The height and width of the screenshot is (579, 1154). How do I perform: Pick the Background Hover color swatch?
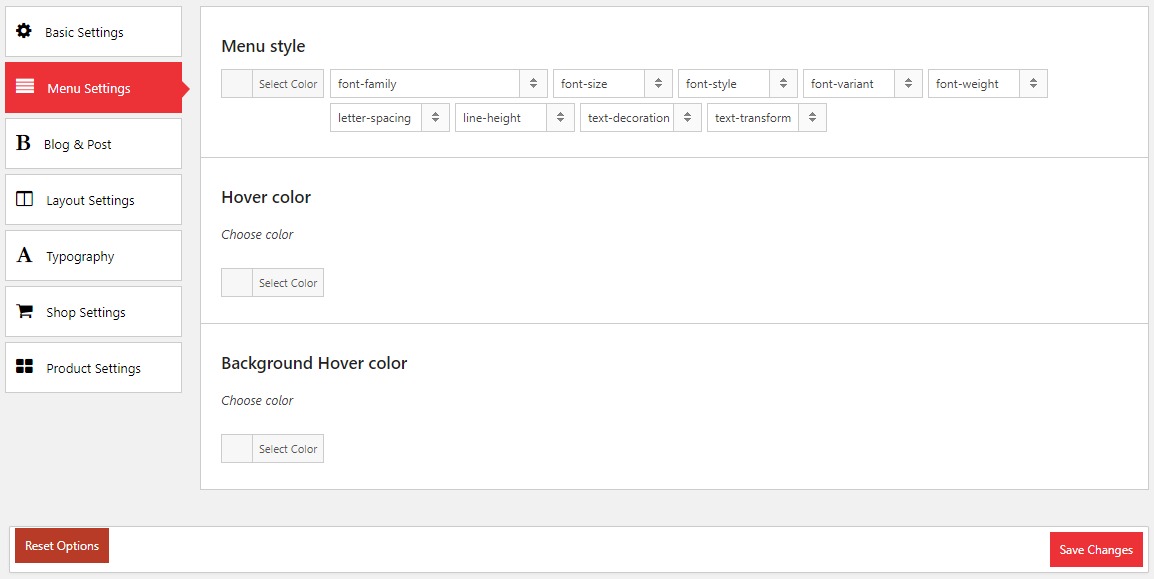point(237,449)
